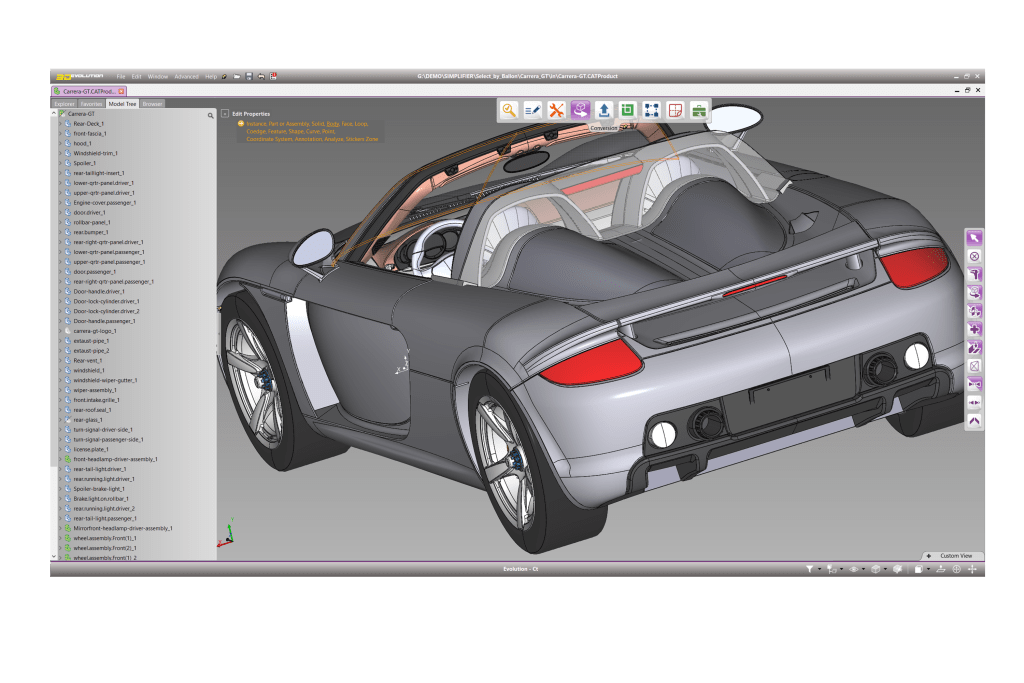Click the purple Conversion icon
1024x683 pixels.
pos(580,110)
